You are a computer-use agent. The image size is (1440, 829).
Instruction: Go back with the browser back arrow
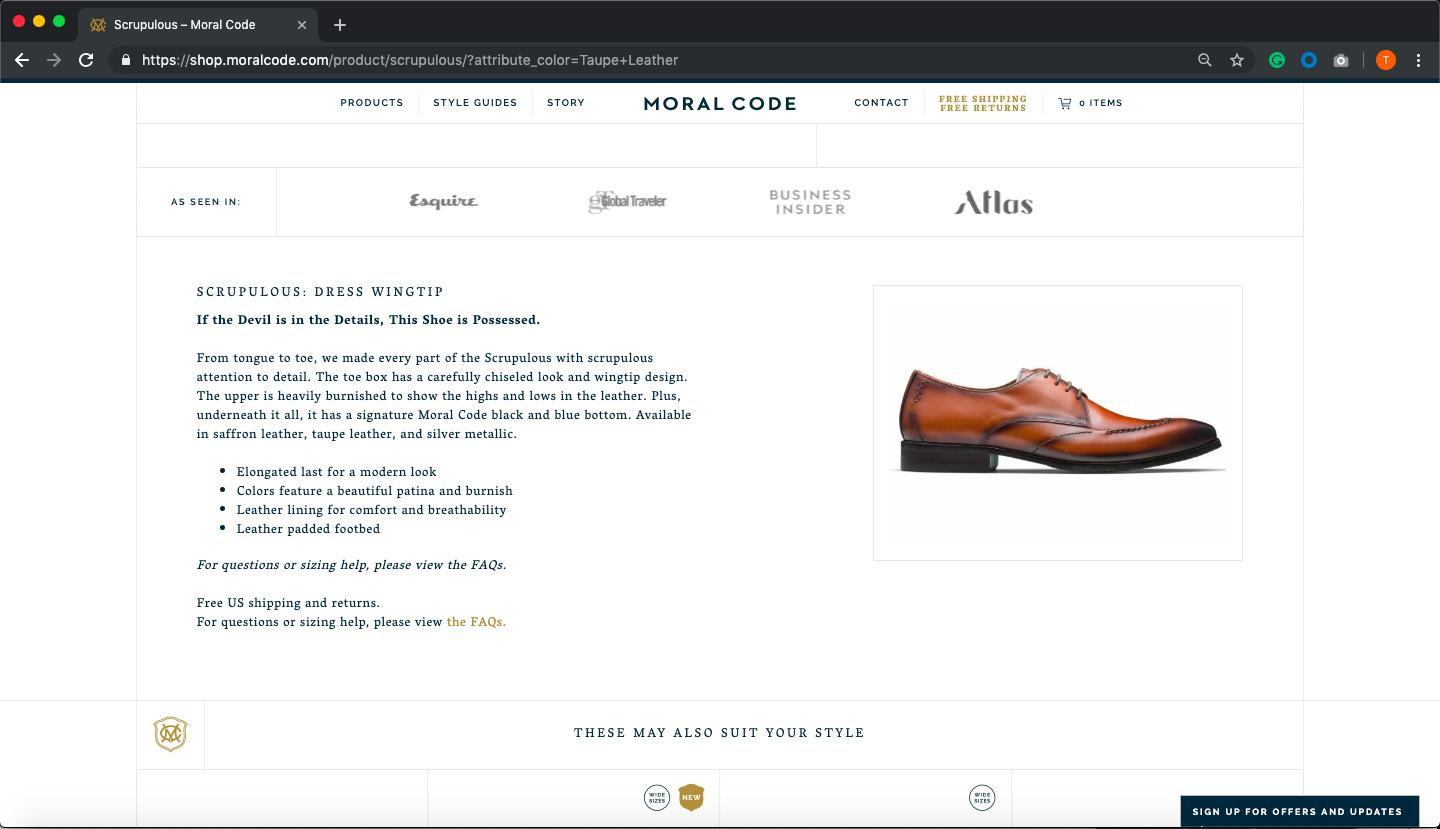pos(22,60)
